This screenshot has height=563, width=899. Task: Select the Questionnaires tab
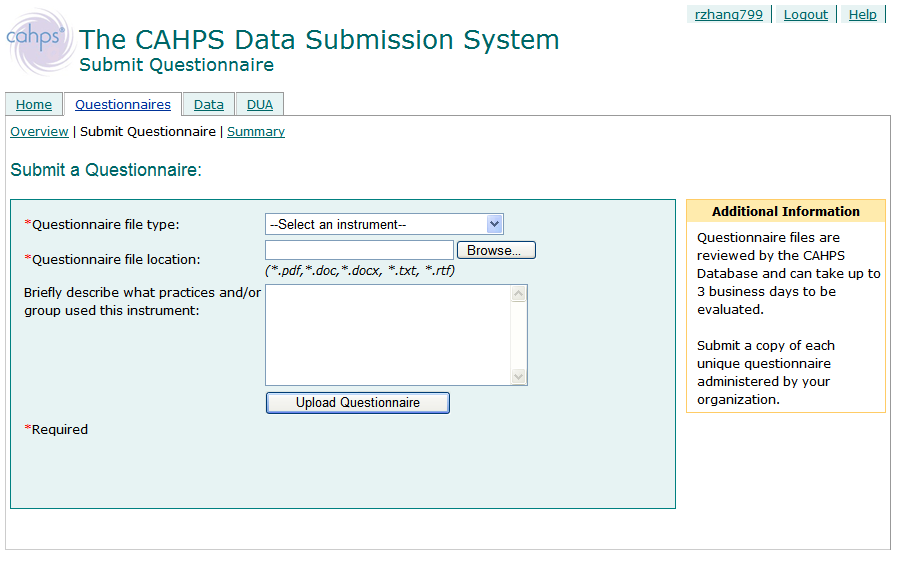(123, 104)
